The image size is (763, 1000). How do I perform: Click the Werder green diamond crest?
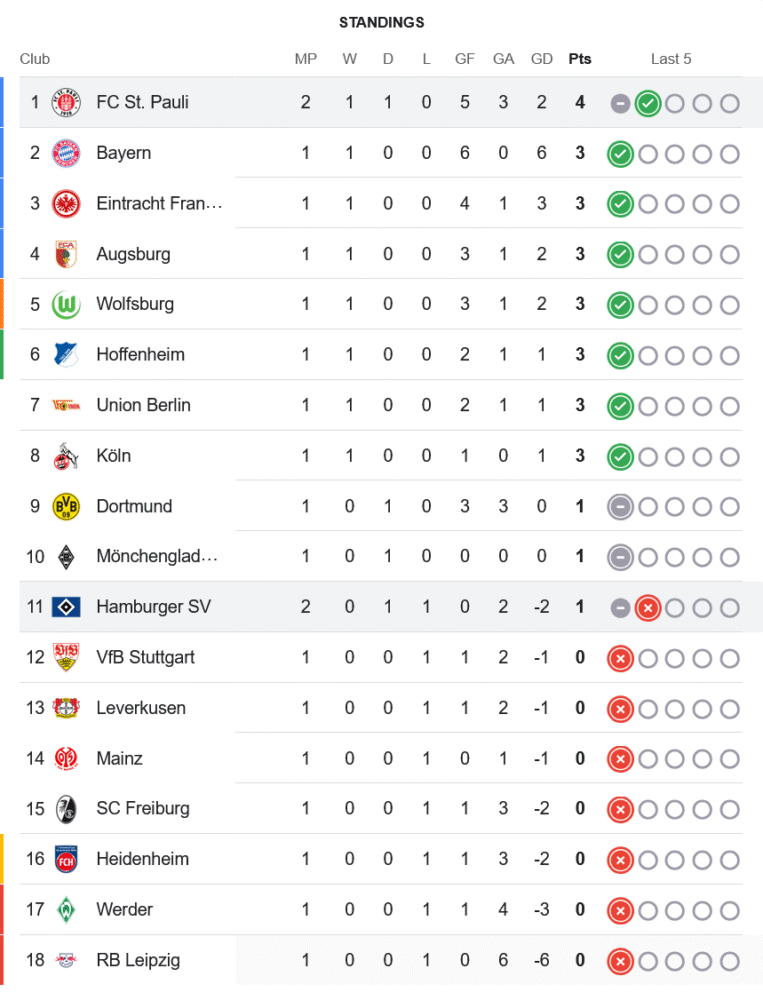pyautogui.click(x=65, y=910)
